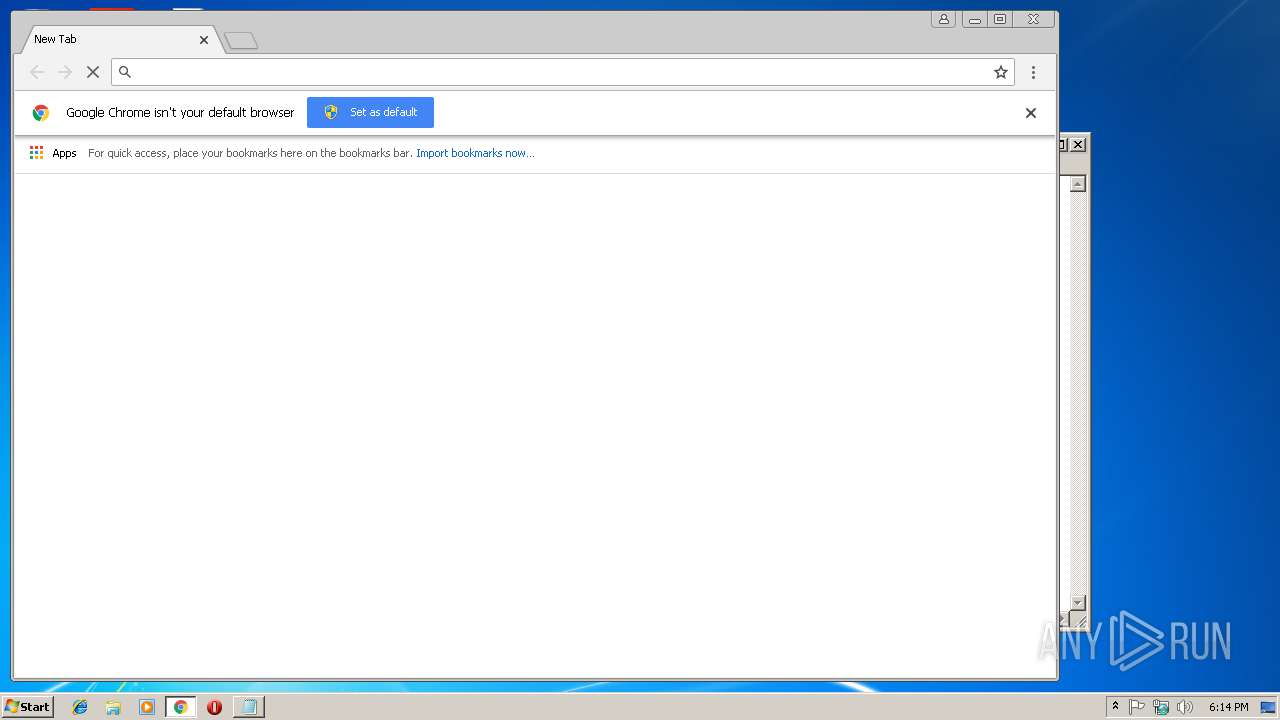Click the 6:14 PM clock
Image resolution: width=1280 pixels, height=720 pixels.
pyautogui.click(x=1228, y=707)
